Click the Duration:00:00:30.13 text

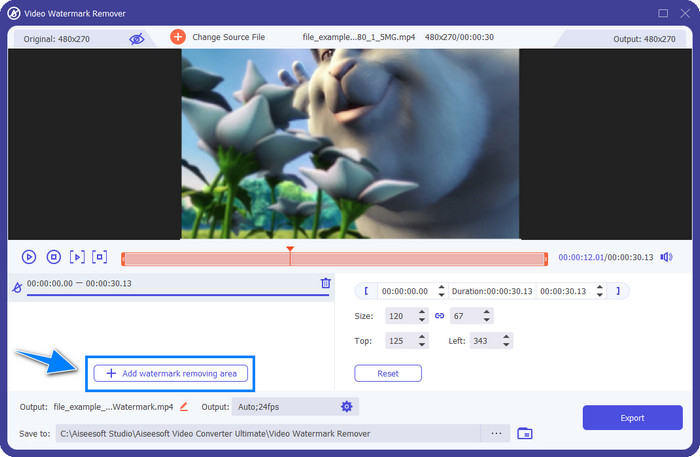point(492,291)
